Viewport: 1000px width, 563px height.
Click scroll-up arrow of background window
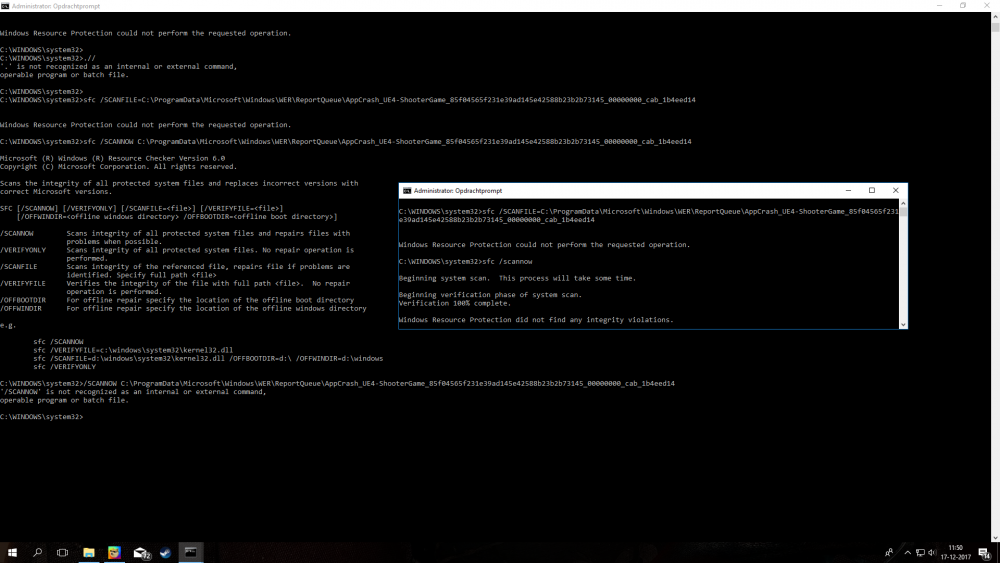click(995, 16)
